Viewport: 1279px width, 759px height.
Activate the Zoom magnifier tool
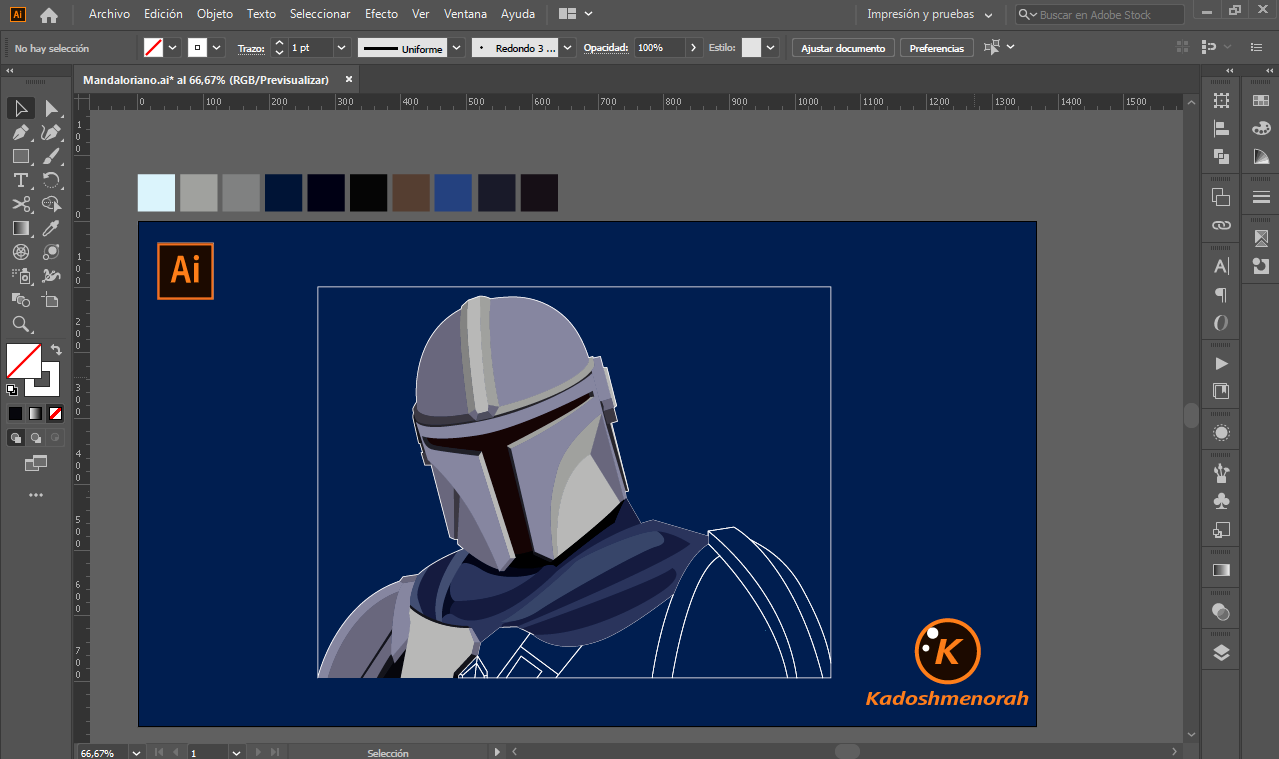(x=20, y=324)
